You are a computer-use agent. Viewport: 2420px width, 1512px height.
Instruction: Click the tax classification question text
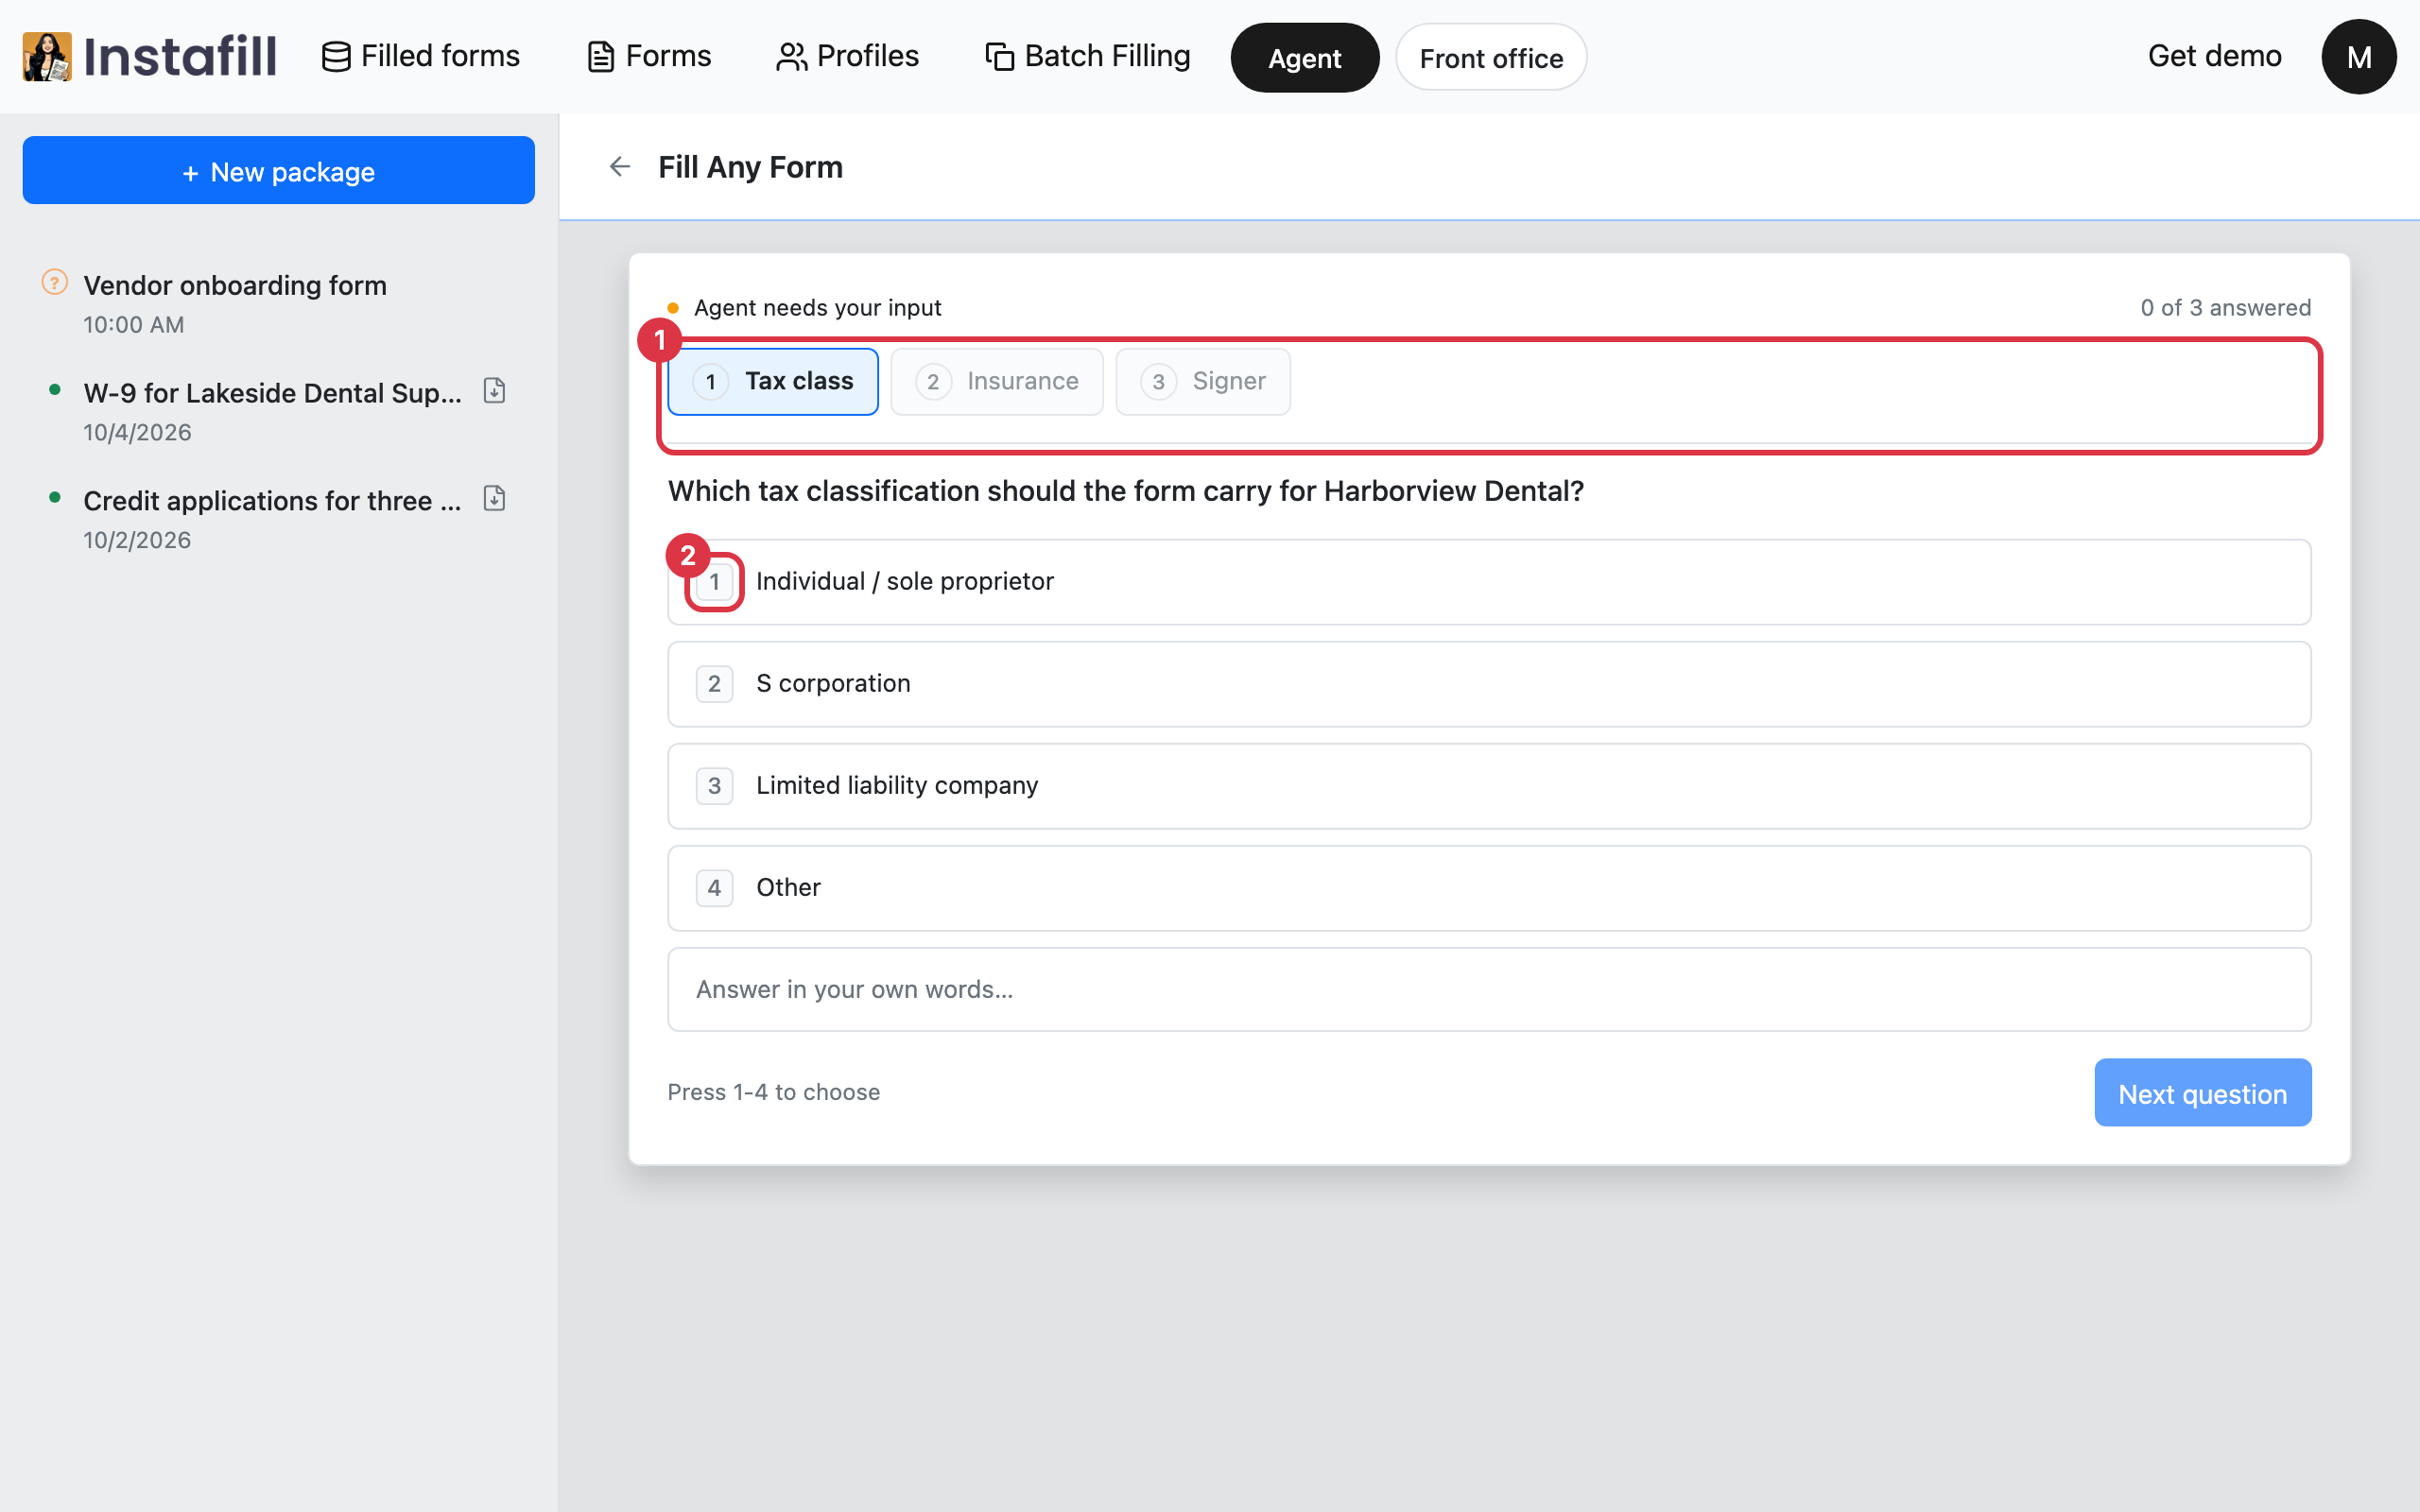pyautogui.click(x=1126, y=491)
